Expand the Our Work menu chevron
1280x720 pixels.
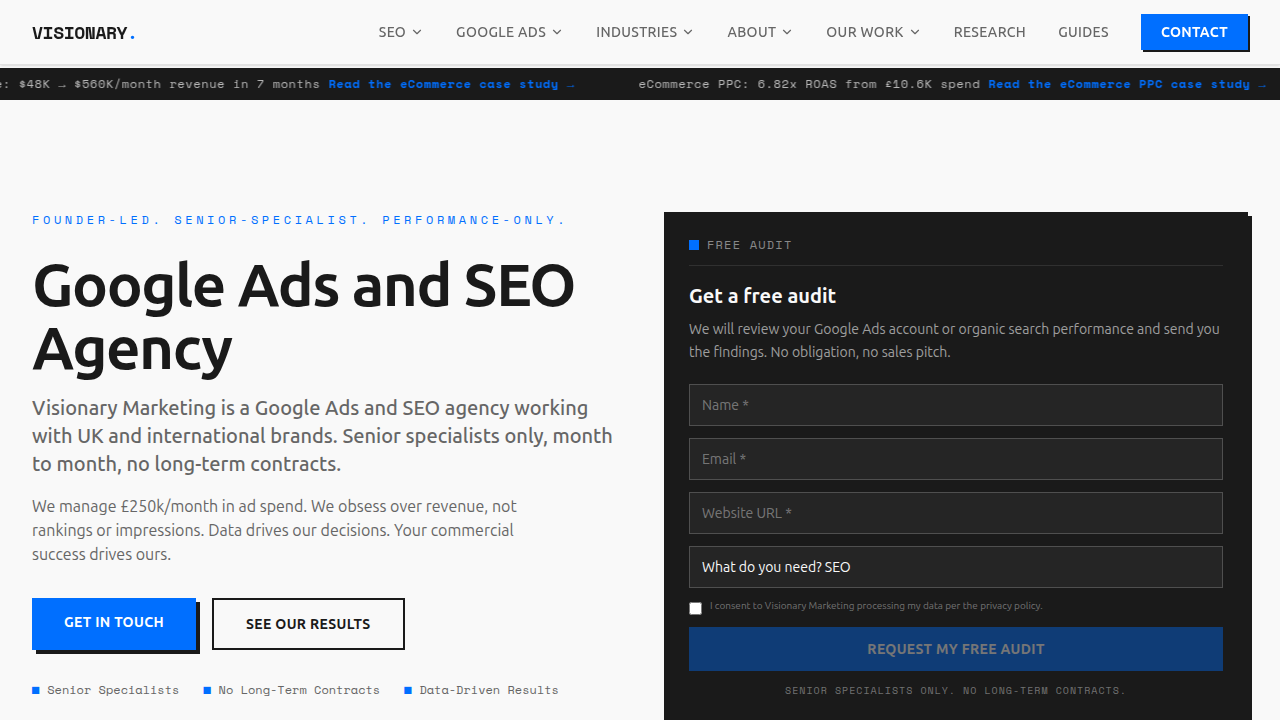tap(914, 32)
